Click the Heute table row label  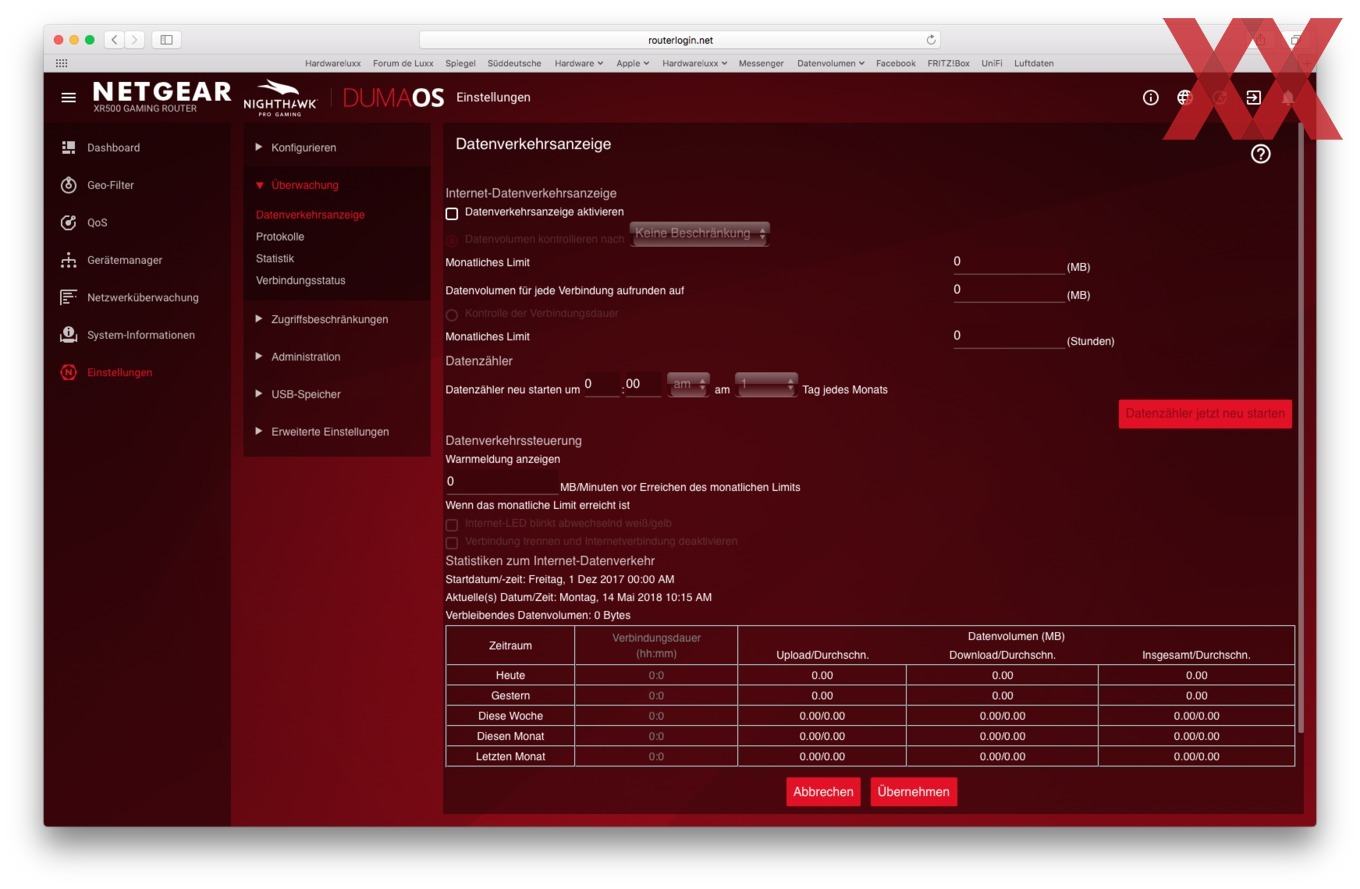tap(510, 676)
